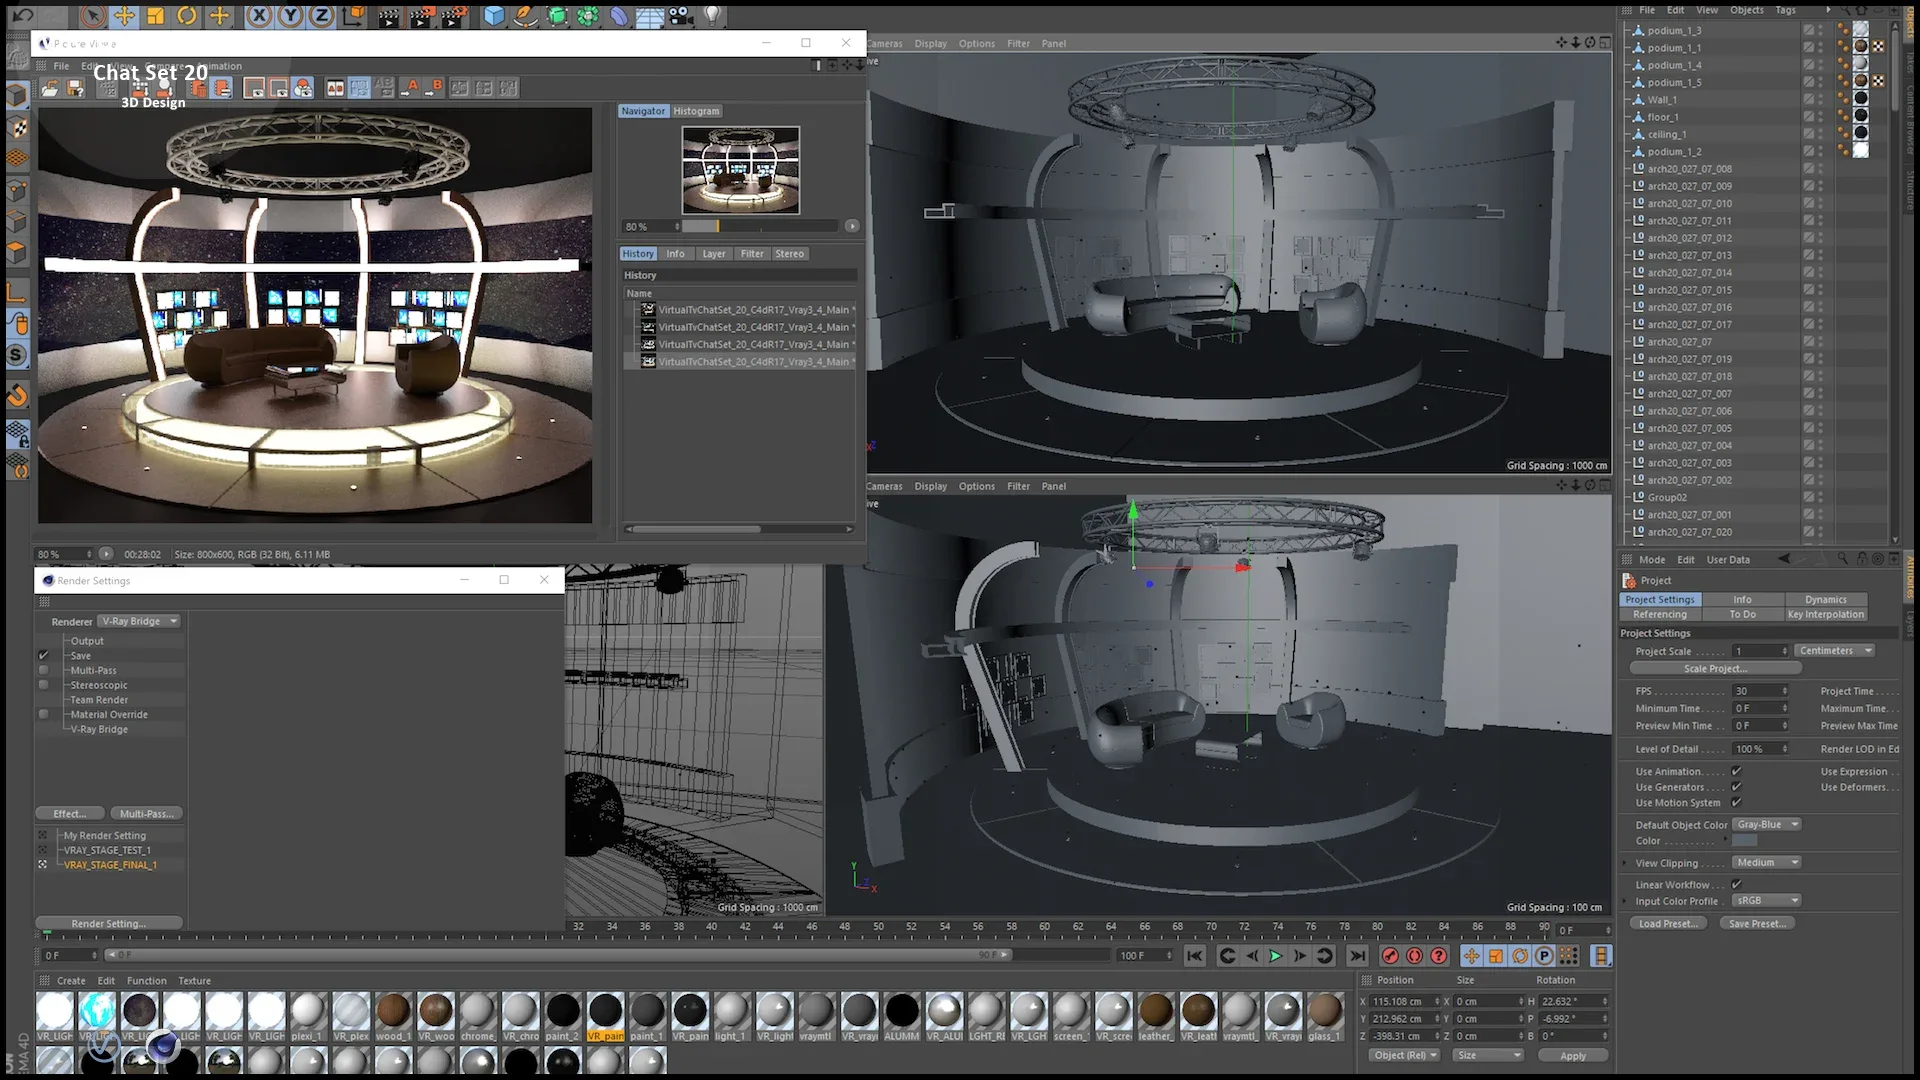This screenshot has width=1920, height=1080.
Task: Toggle the Multi-Pass checkbox in render output
Action: tap(42, 670)
